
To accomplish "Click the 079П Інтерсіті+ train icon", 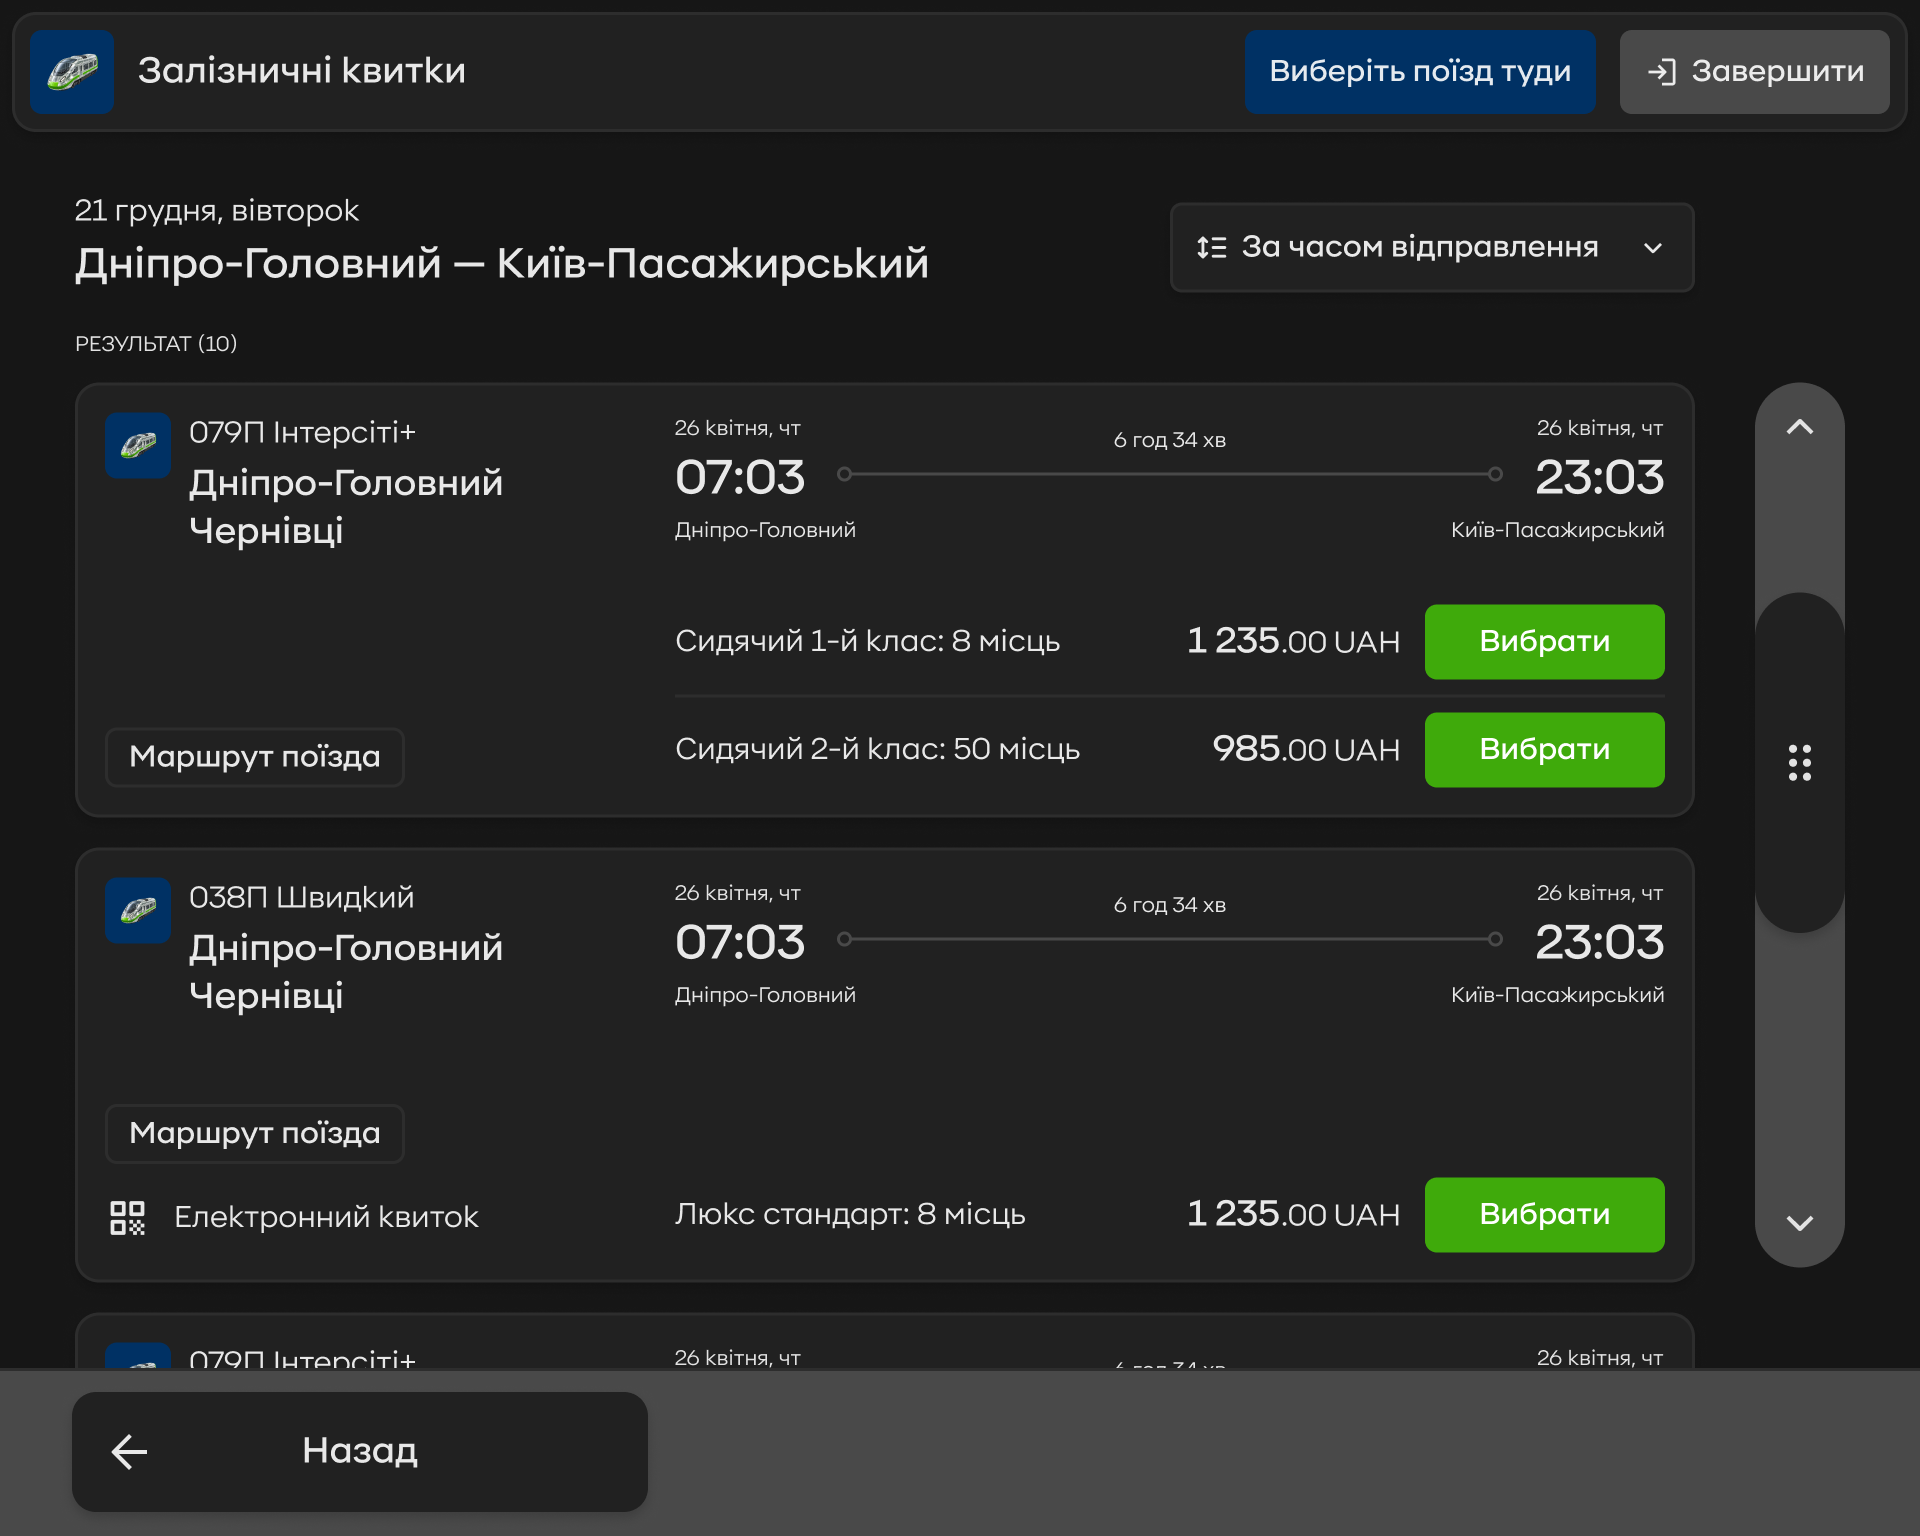I will pos(138,445).
